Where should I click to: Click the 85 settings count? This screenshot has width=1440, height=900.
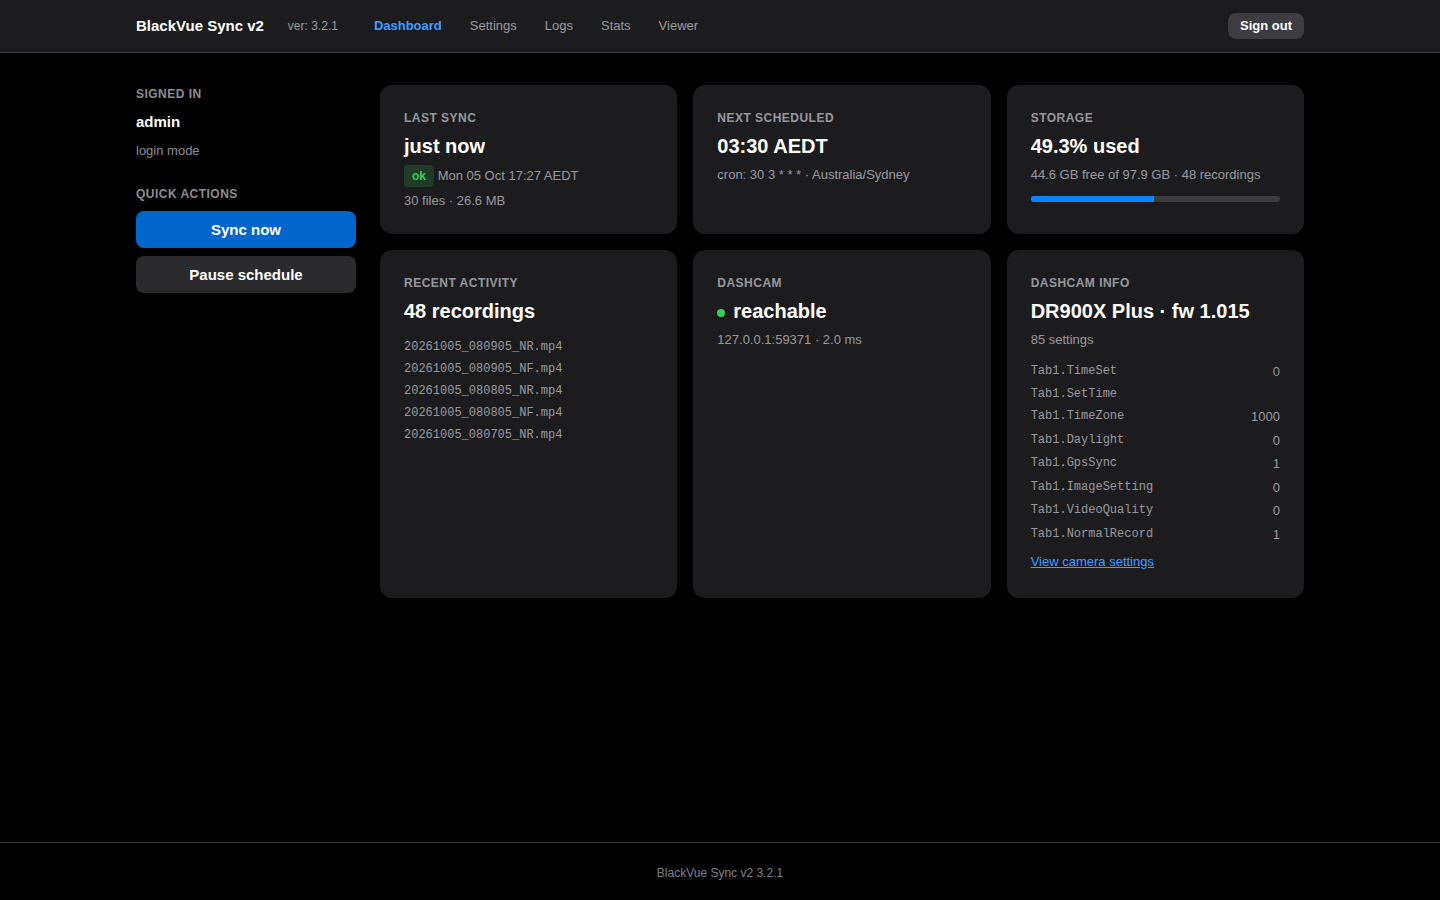coord(1062,340)
